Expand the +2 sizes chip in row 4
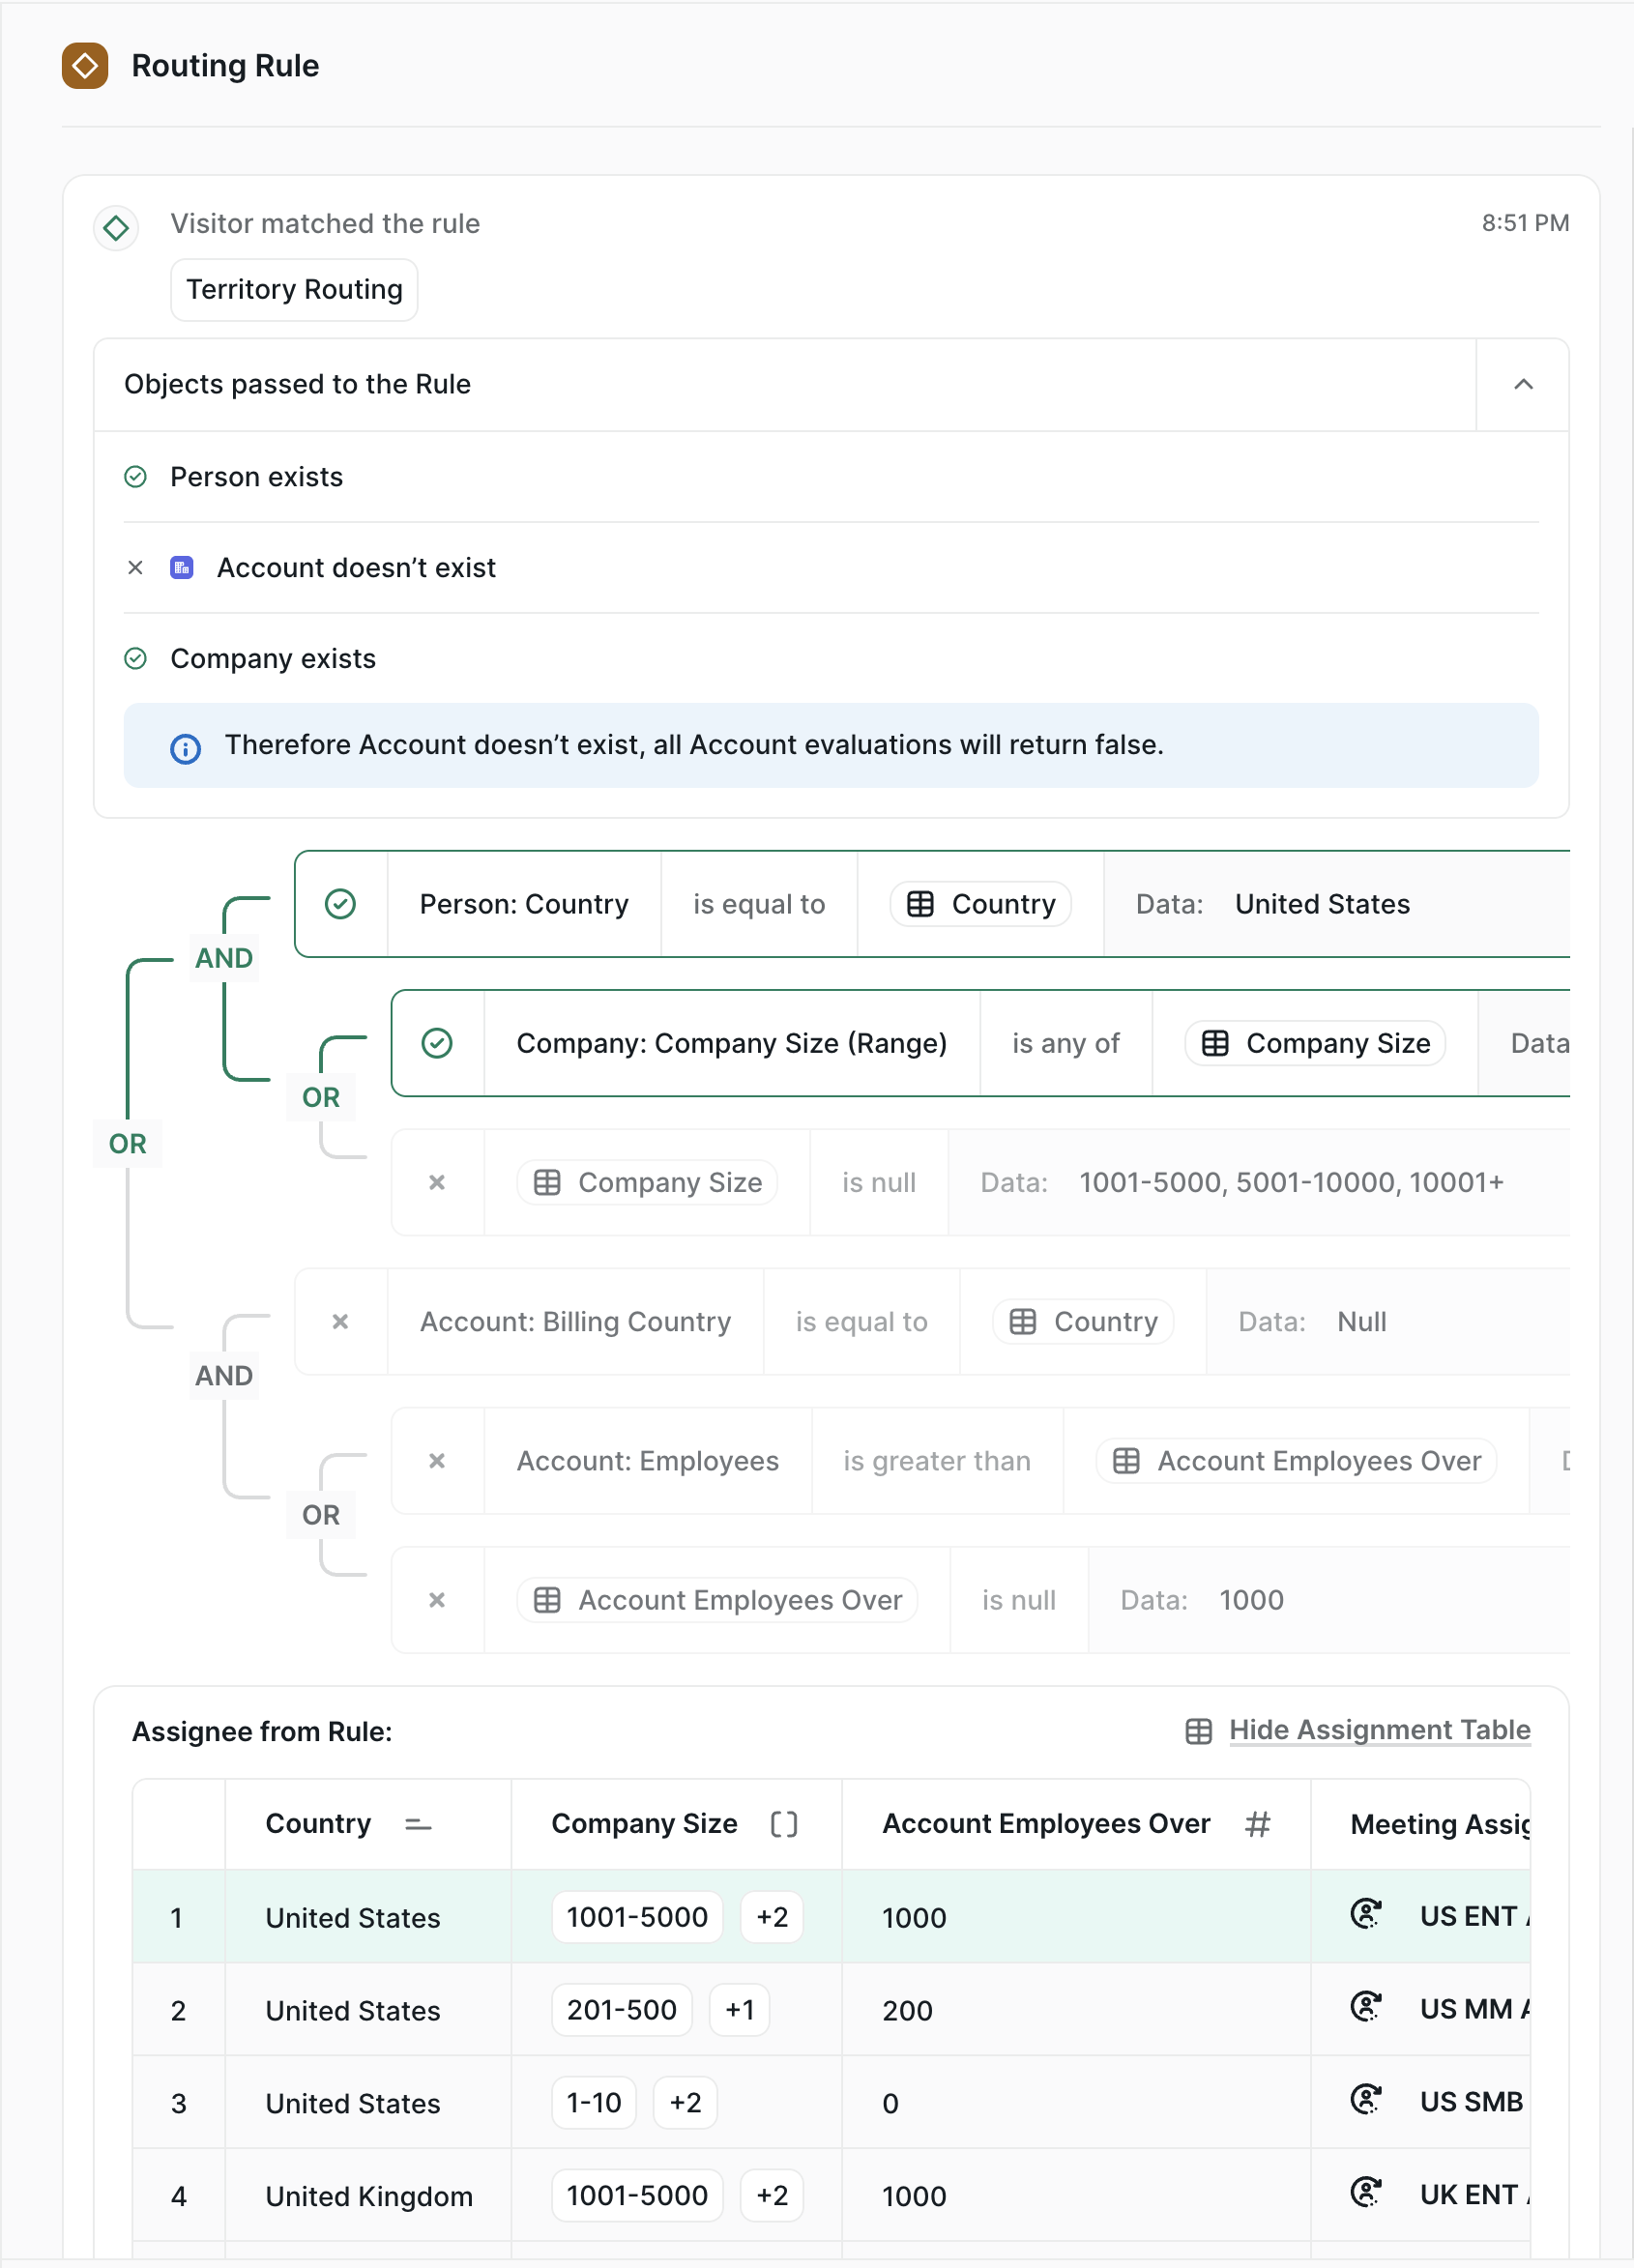The image size is (1634, 2268). click(x=771, y=2196)
